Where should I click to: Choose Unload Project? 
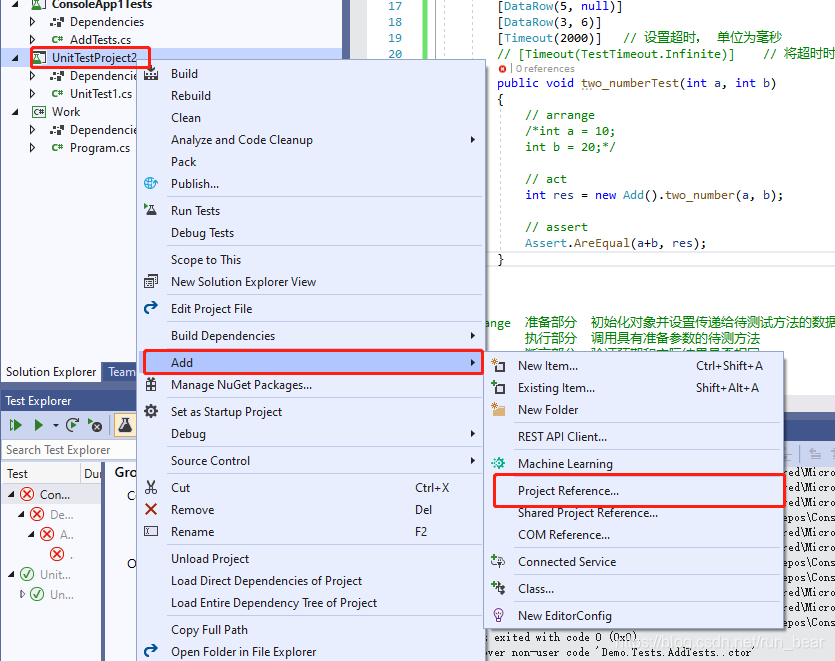(x=312, y=559)
